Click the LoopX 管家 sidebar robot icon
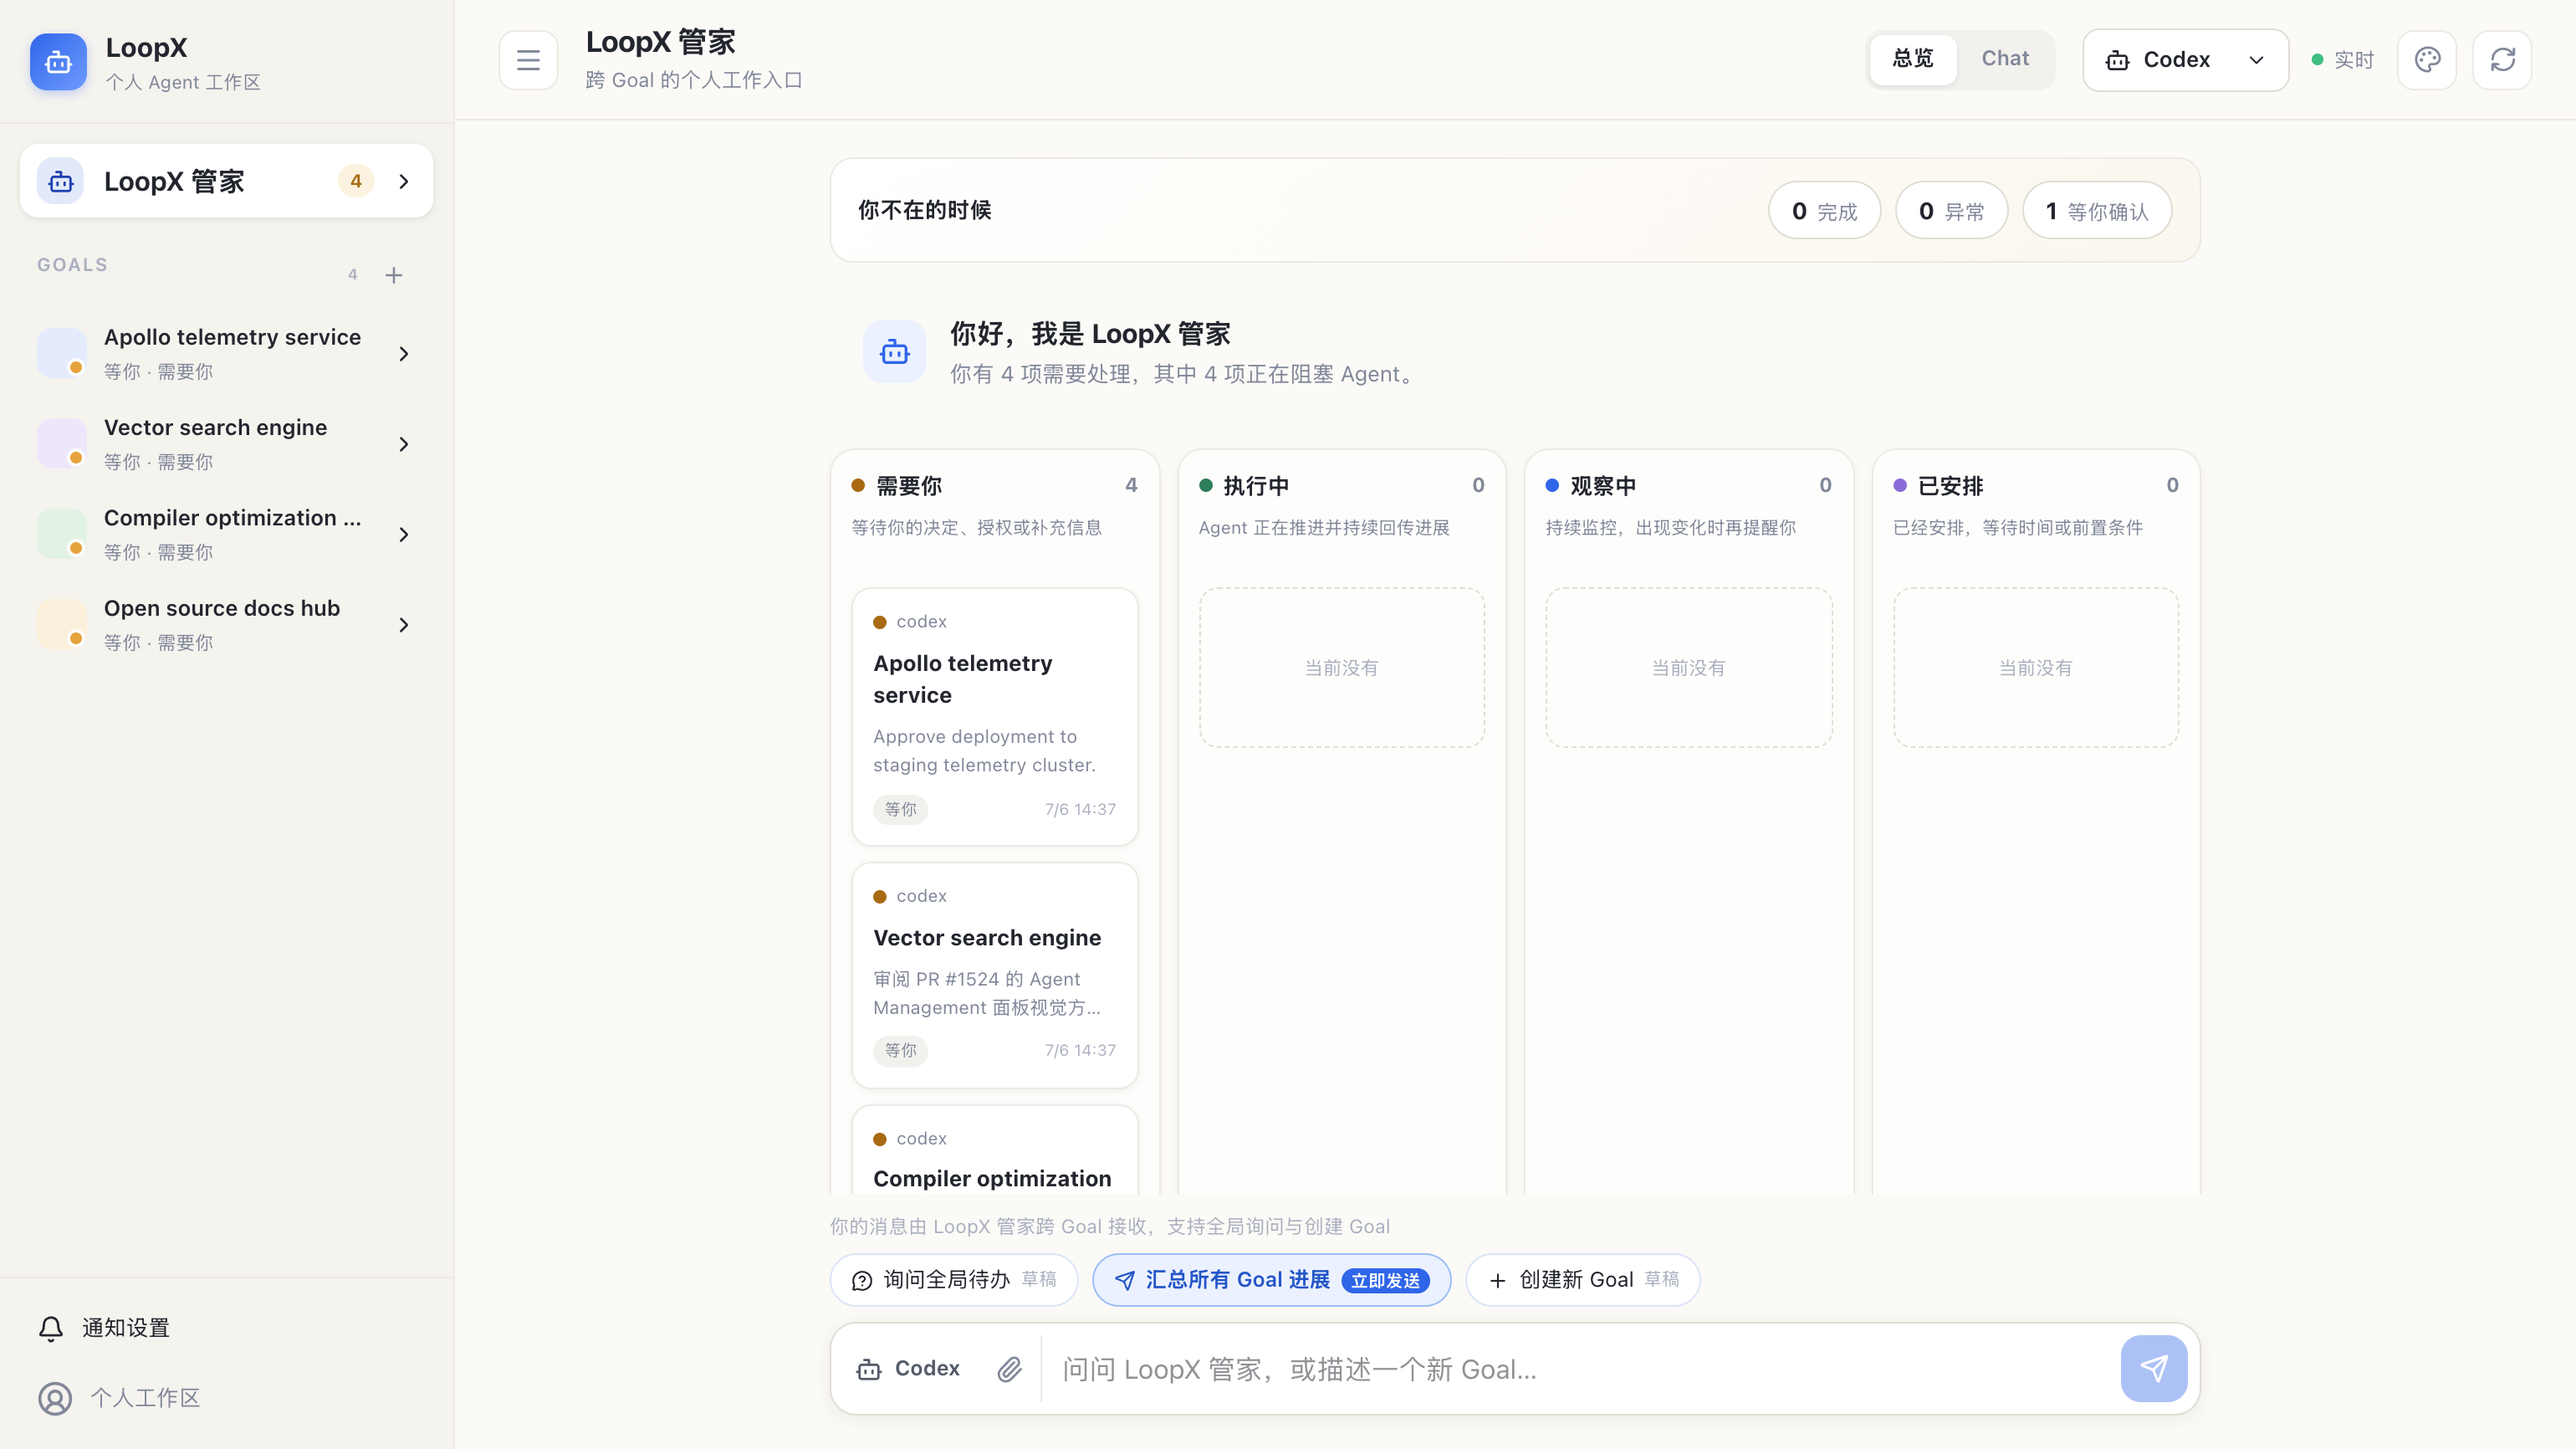The image size is (2576, 1449). coord(61,181)
